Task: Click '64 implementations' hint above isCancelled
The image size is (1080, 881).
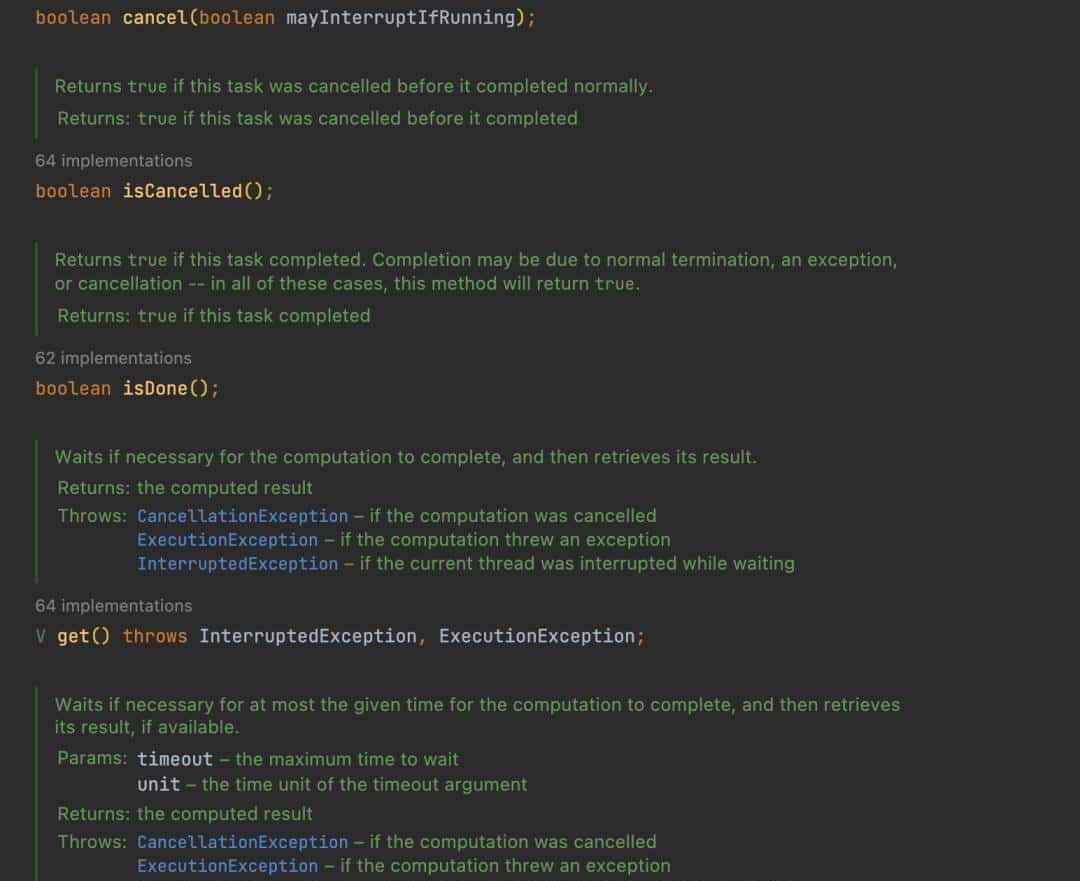Action: point(113,161)
